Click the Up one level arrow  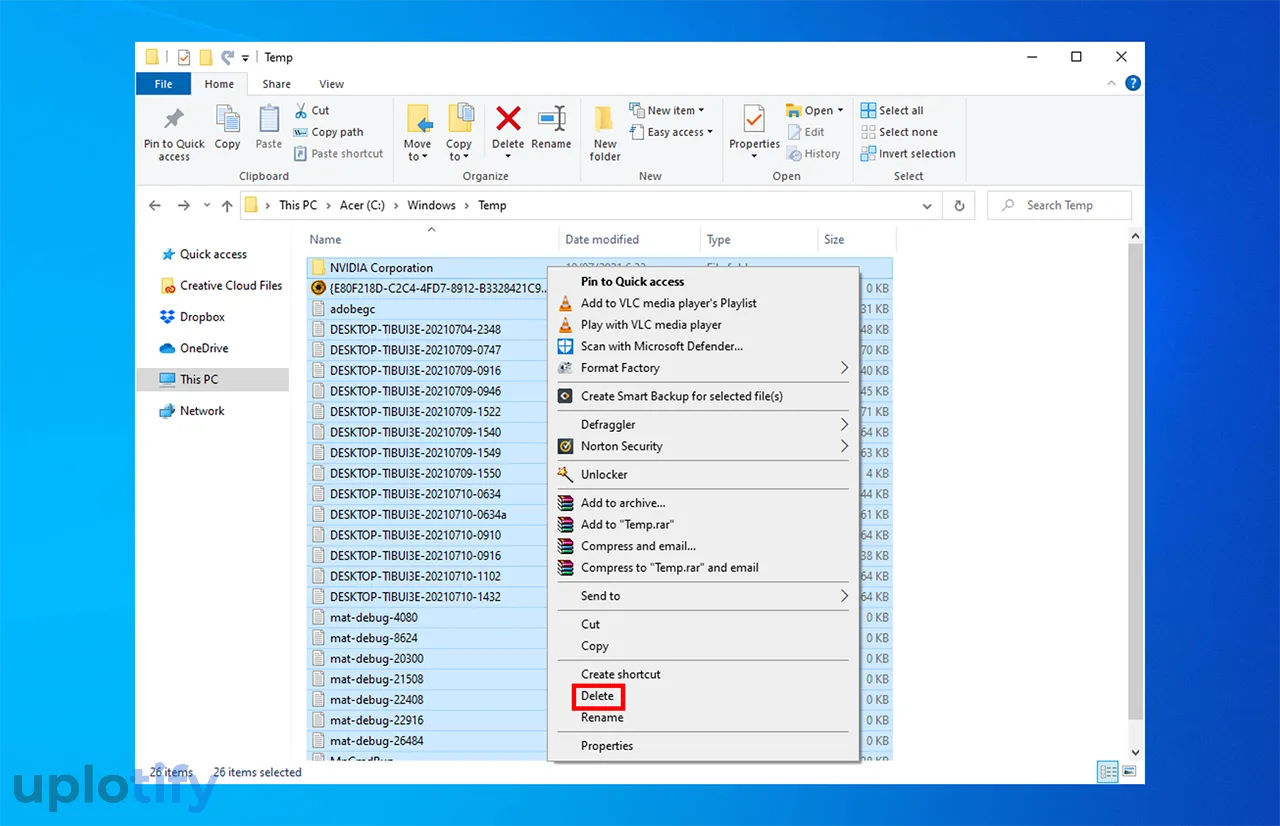(227, 205)
